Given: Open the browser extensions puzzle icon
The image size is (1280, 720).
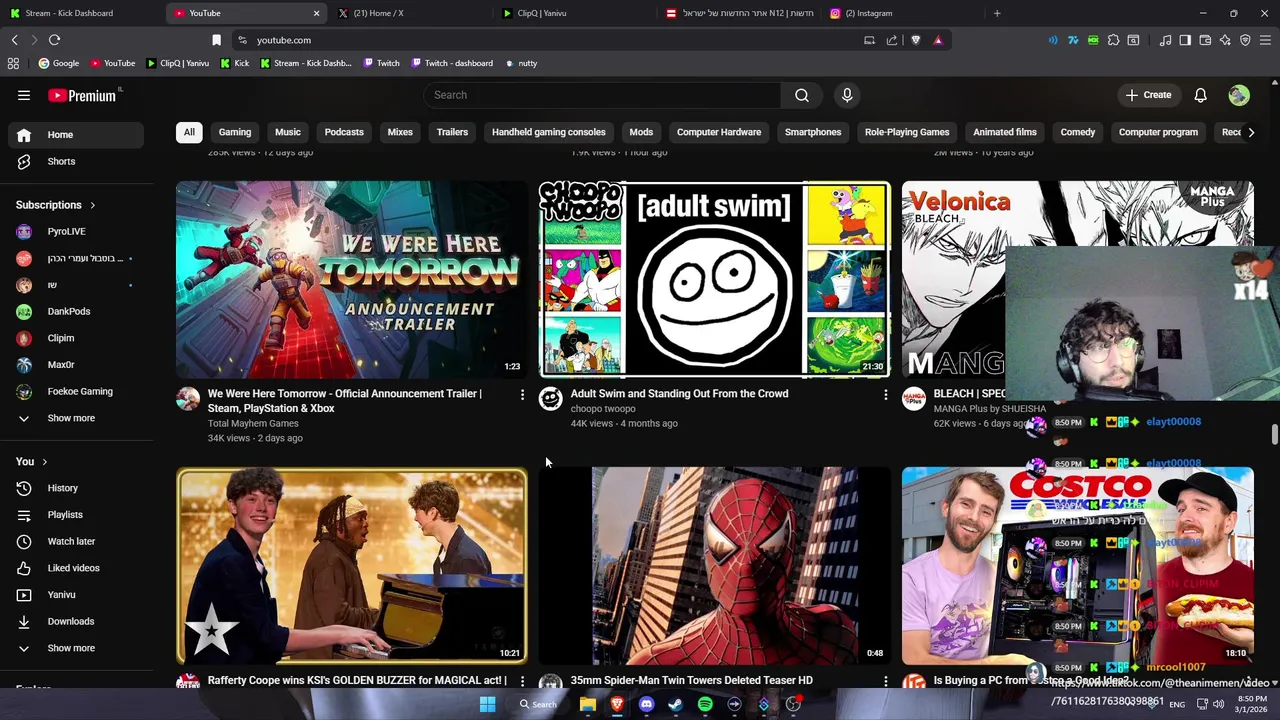Looking at the screenshot, I should (1113, 40).
